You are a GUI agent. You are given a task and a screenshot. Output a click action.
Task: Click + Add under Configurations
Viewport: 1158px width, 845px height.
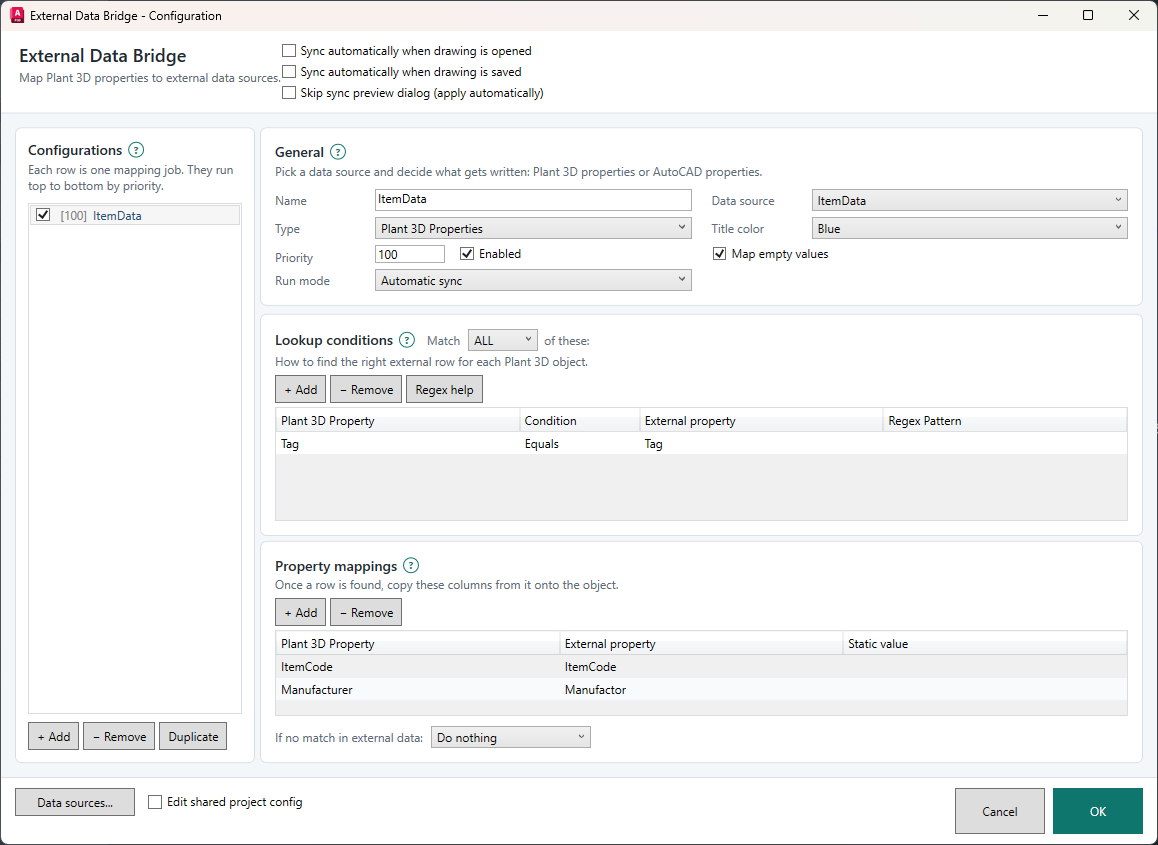point(54,736)
